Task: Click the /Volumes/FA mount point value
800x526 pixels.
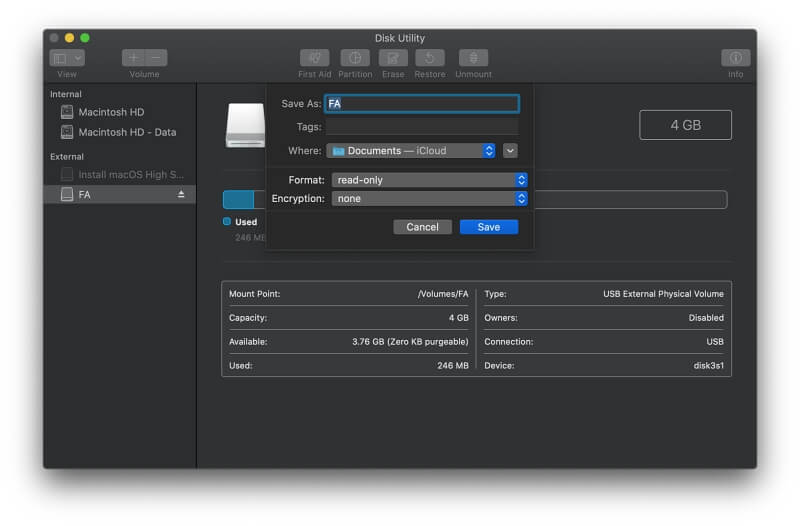Action: click(443, 294)
